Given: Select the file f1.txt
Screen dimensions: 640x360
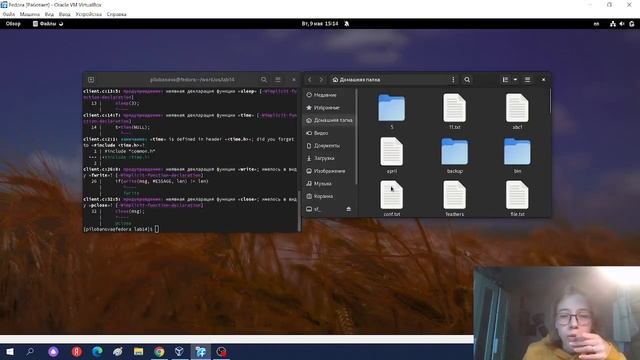Looking at the screenshot, I should tap(454, 111).
